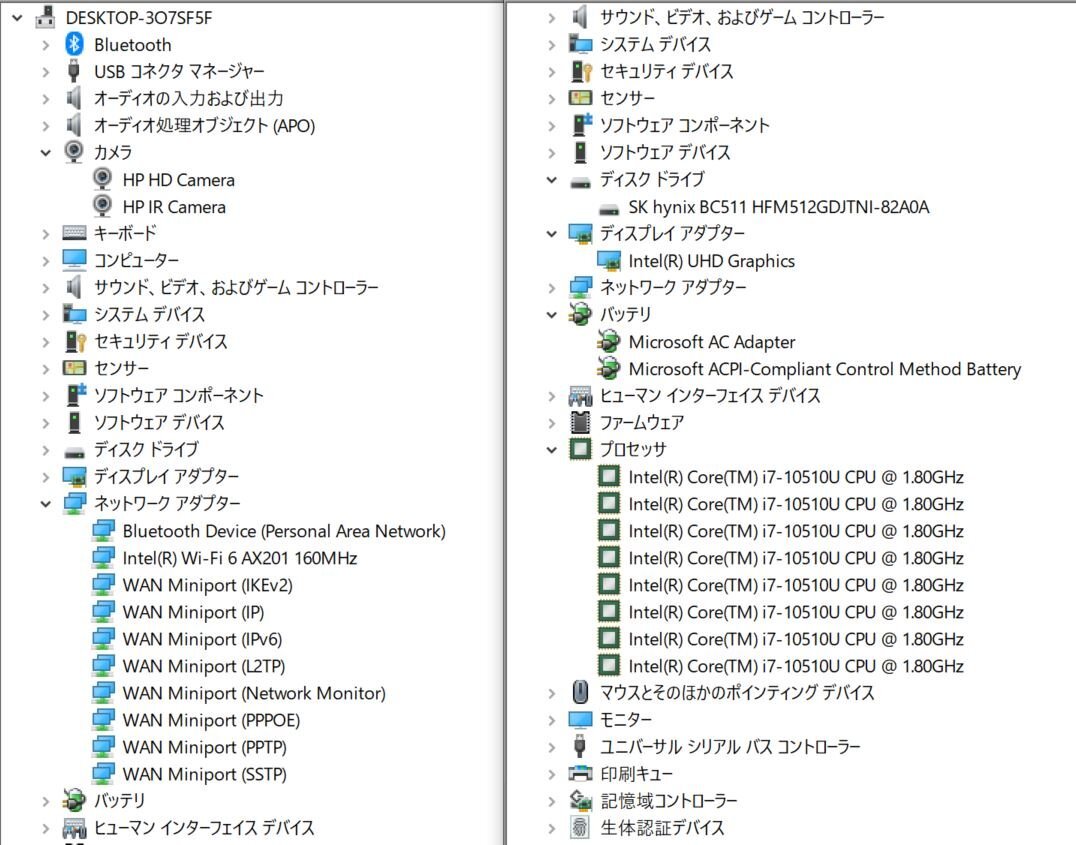Select the WAN Miniport (Network Monitor) label
1076x845 pixels.
pyautogui.click(x=254, y=693)
